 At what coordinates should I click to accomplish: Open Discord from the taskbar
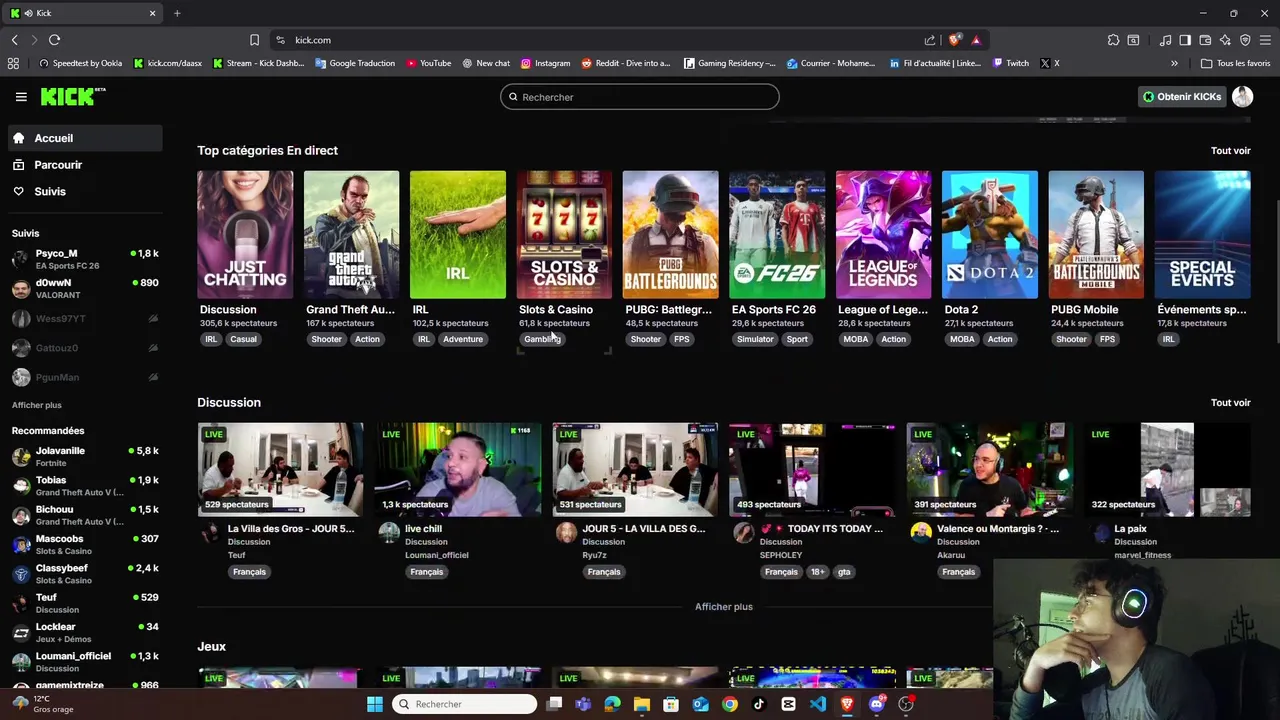point(877,704)
